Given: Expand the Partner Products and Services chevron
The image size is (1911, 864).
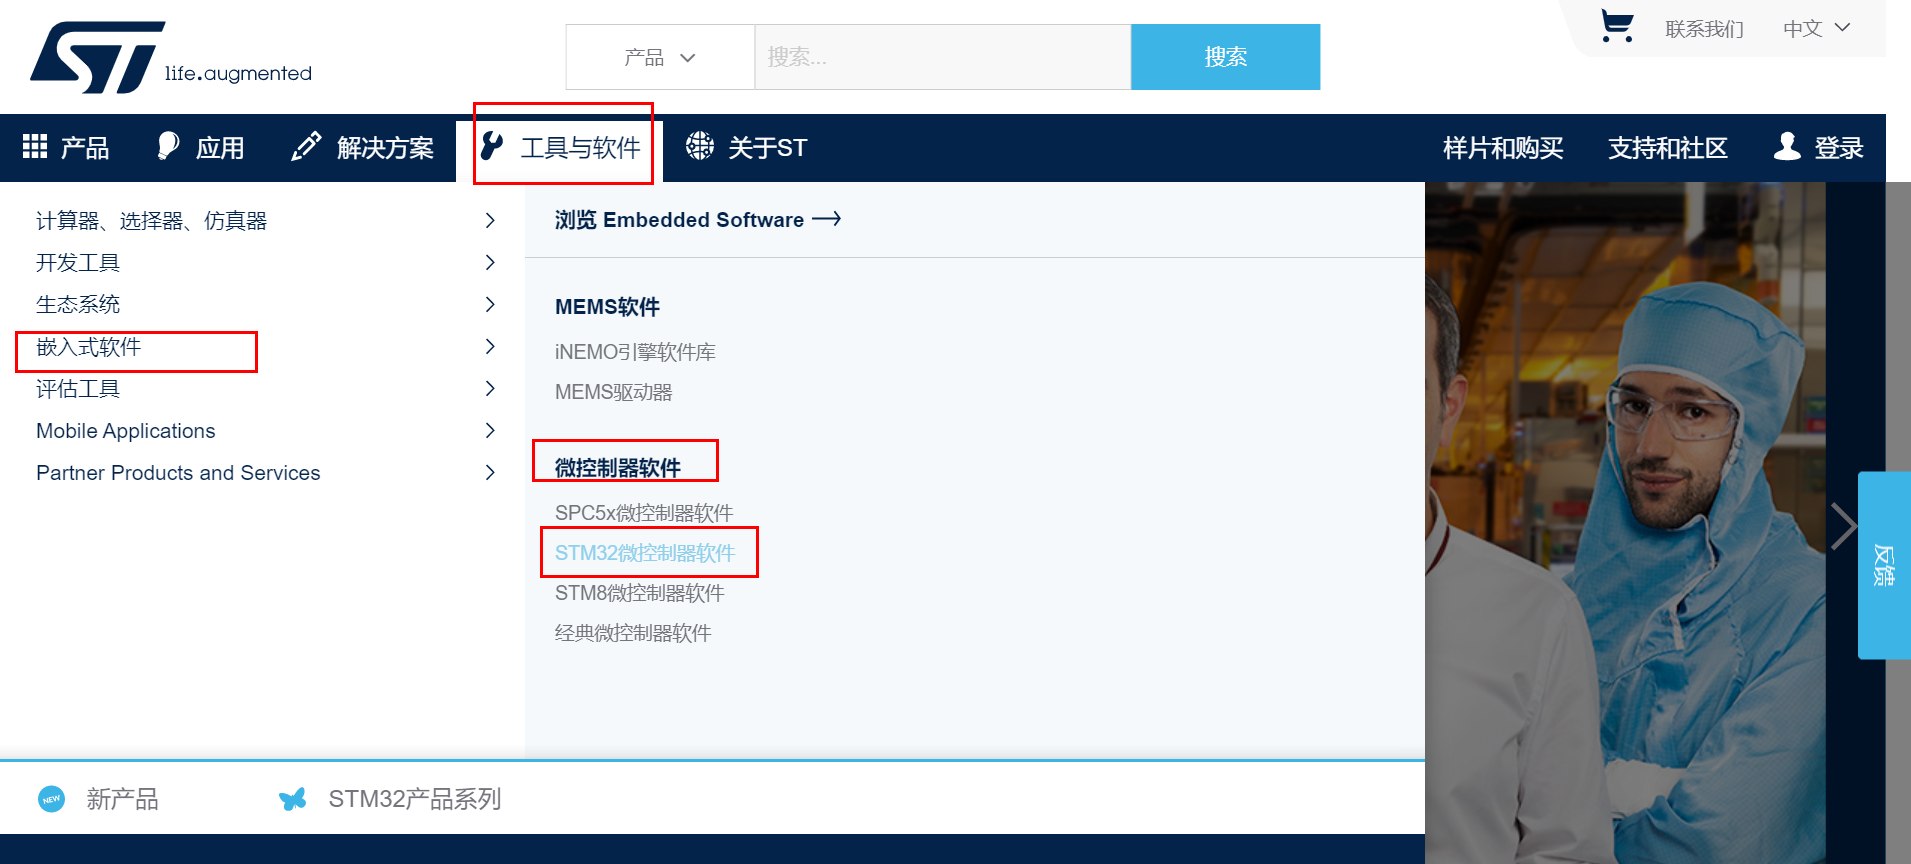Looking at the screenshot, I should pos(490,472).
